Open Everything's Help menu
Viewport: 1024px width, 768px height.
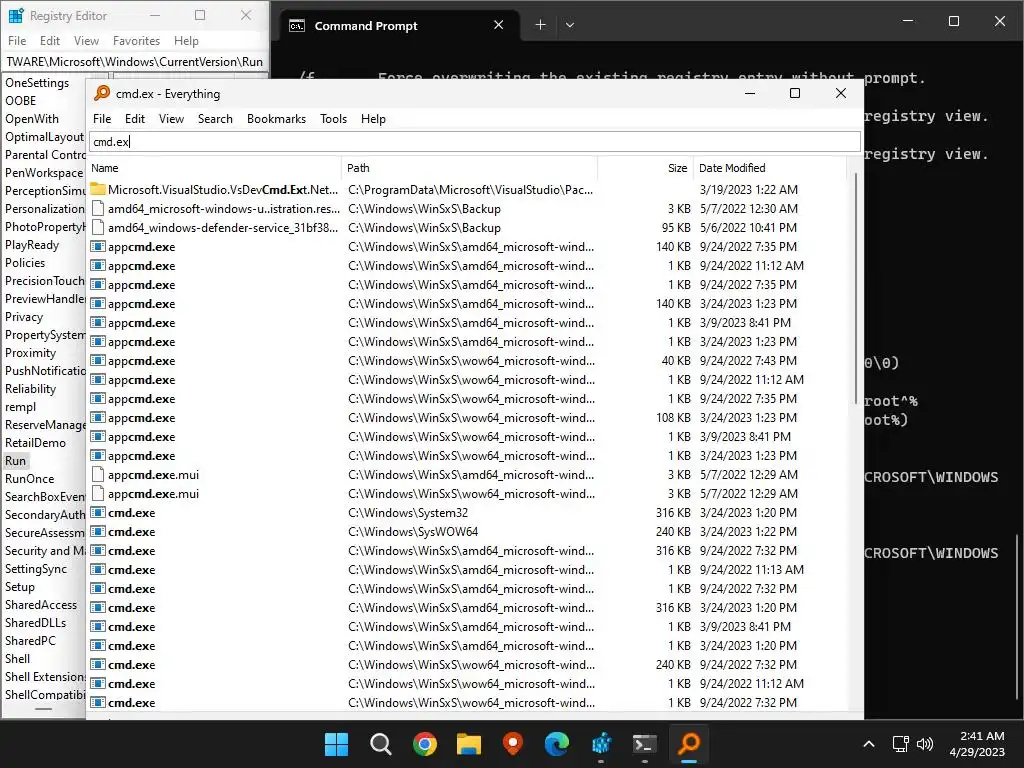pos(373,119)
